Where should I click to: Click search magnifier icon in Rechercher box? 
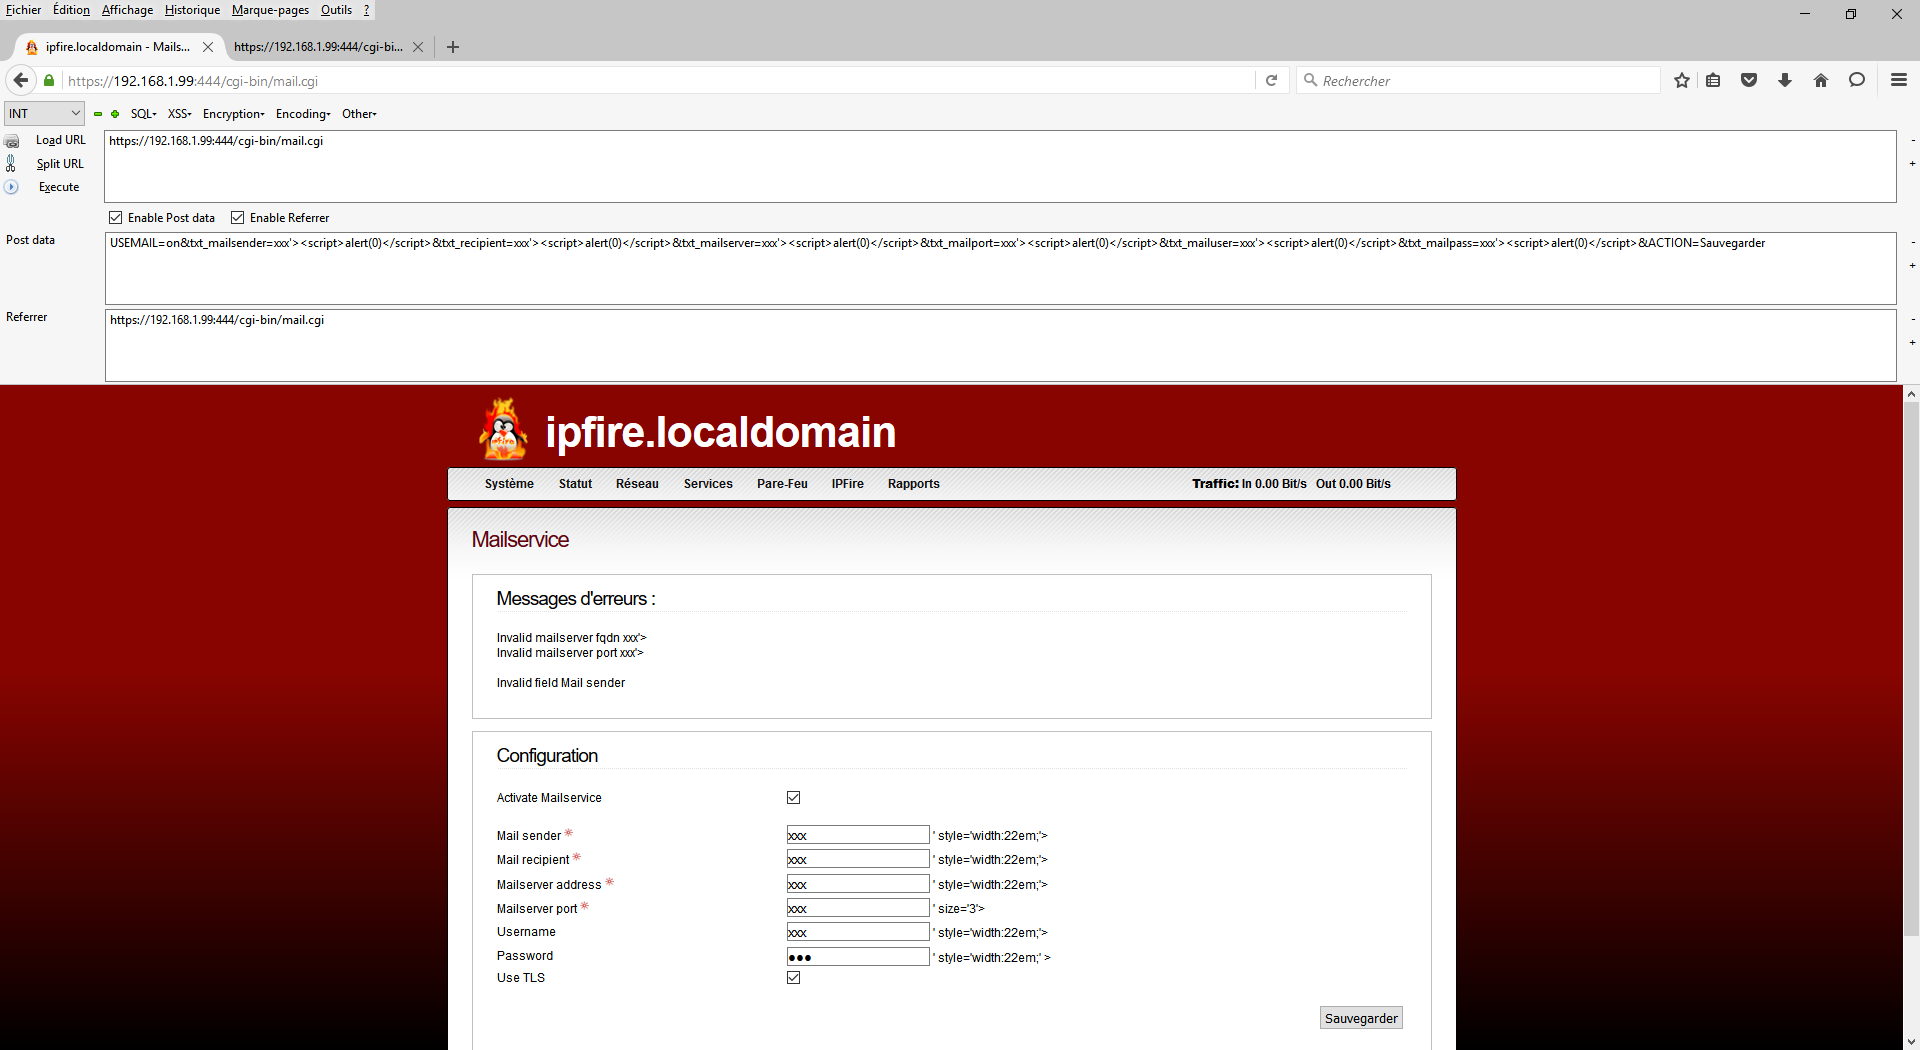pos(1310,80)
